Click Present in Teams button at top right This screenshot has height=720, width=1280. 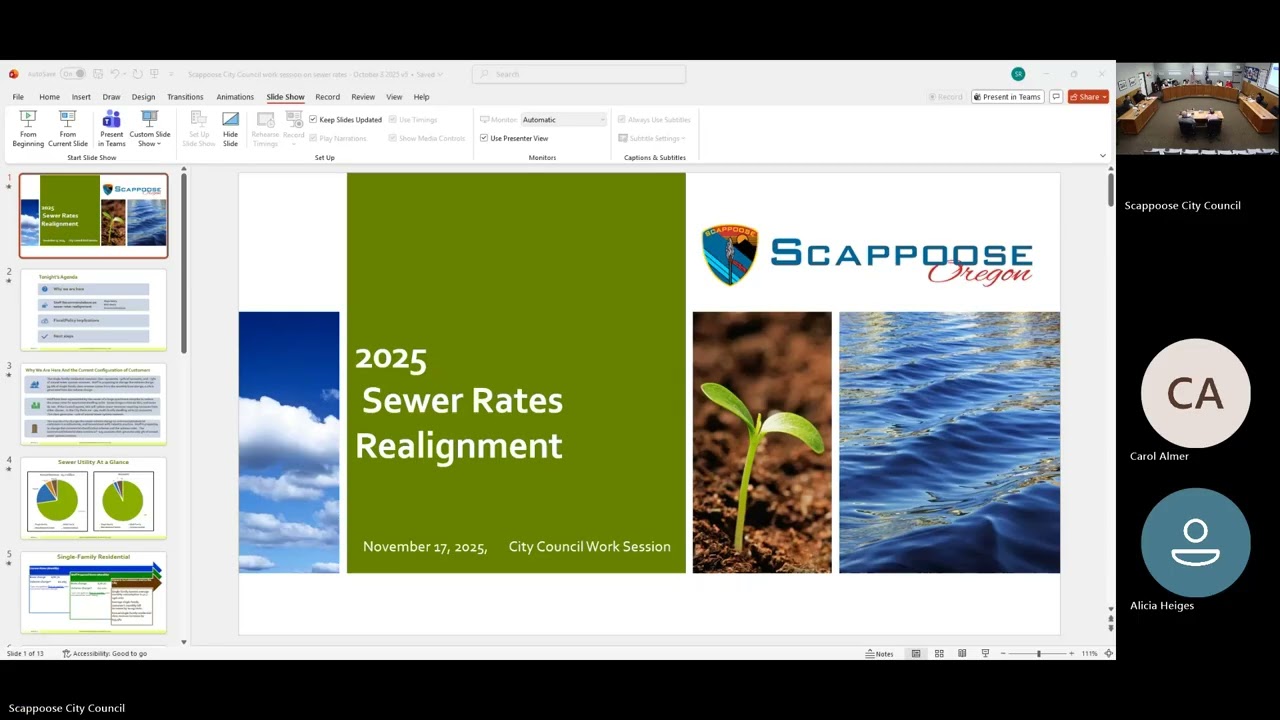[1007, 97]
